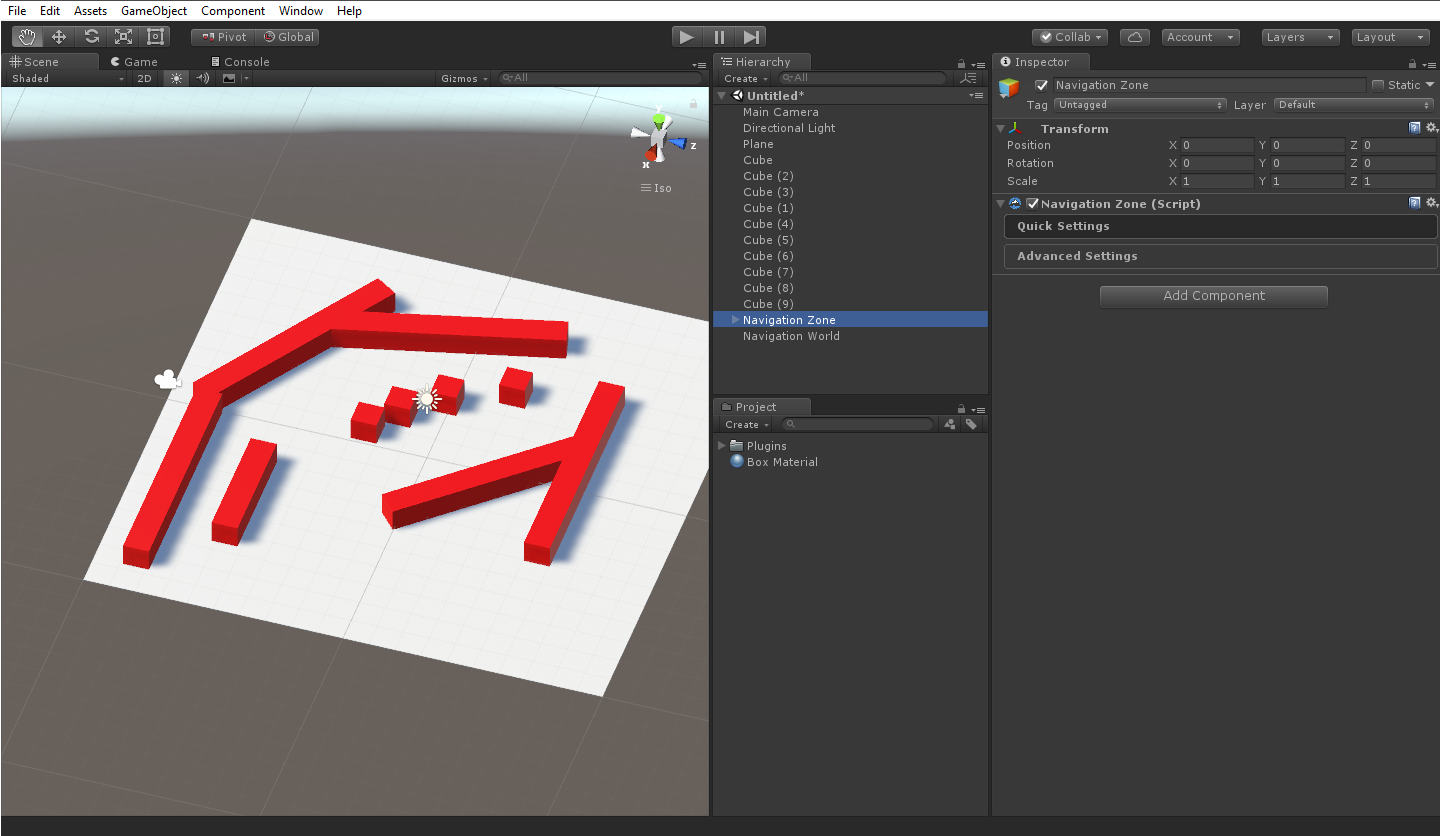Expand Advanced Settings section
Screen dimensions: 1440x836
pyautogui.click(x=1220, y=256)
